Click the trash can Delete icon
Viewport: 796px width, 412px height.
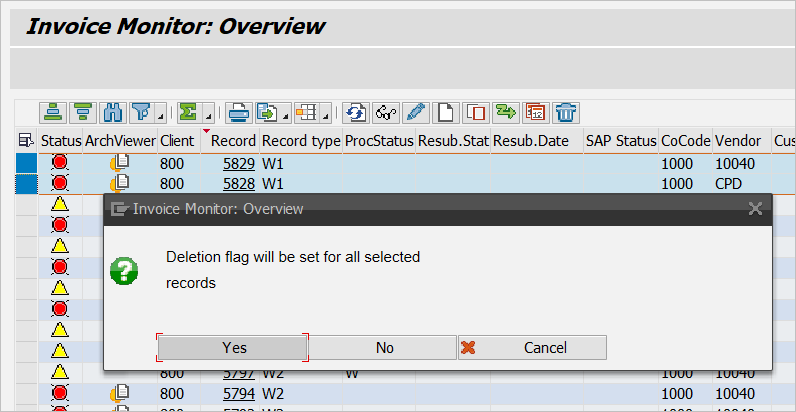point(565,111)
